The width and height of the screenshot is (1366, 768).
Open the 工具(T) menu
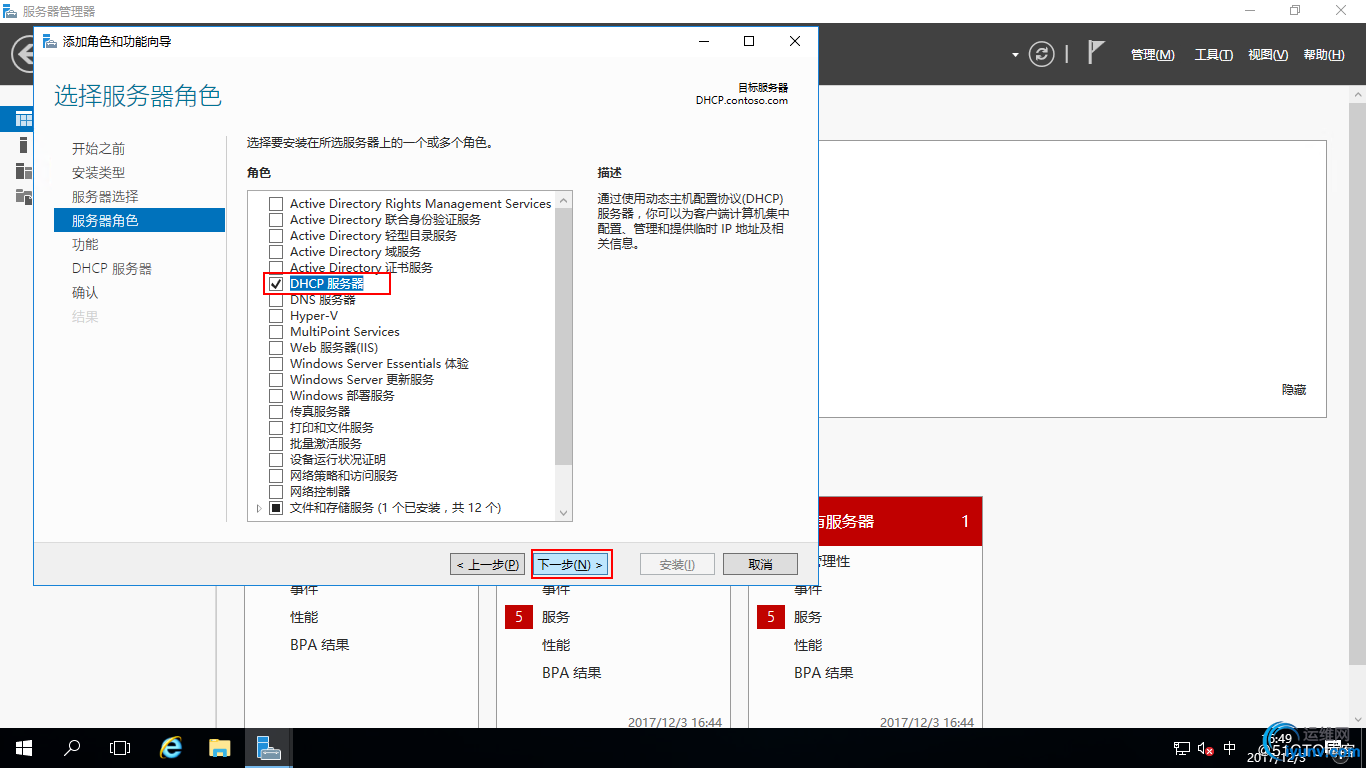pyautogui.click(x=1214, y=55)
